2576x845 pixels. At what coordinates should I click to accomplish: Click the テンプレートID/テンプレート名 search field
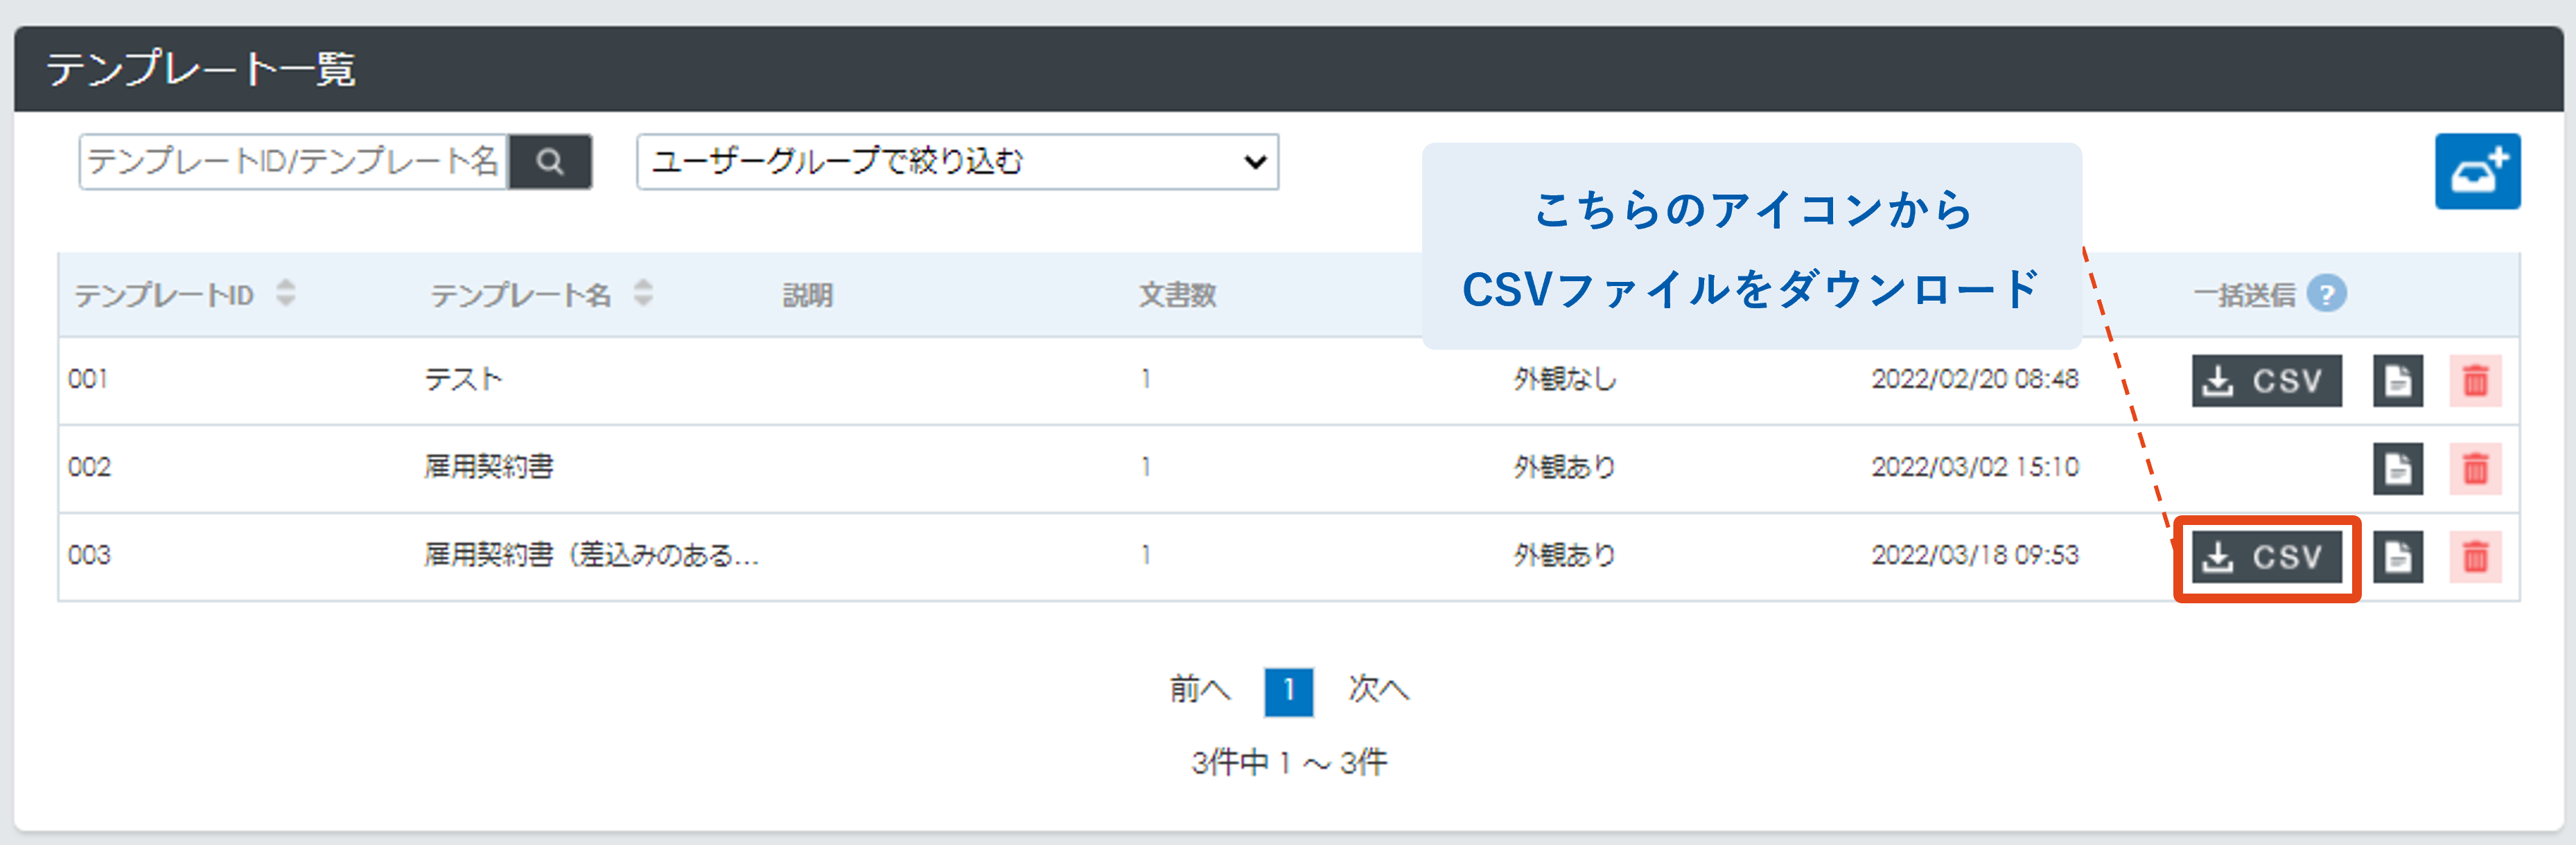pos(293,162)
